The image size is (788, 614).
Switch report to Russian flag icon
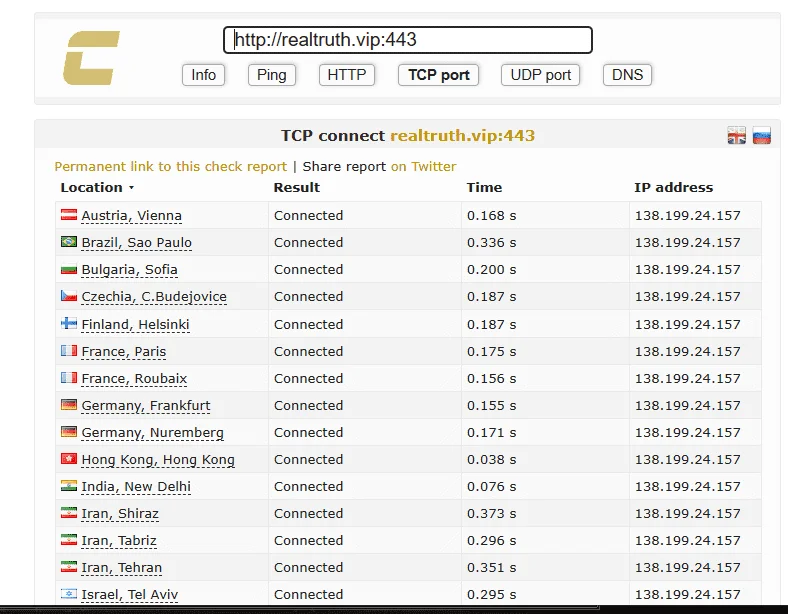click(761, 136)
